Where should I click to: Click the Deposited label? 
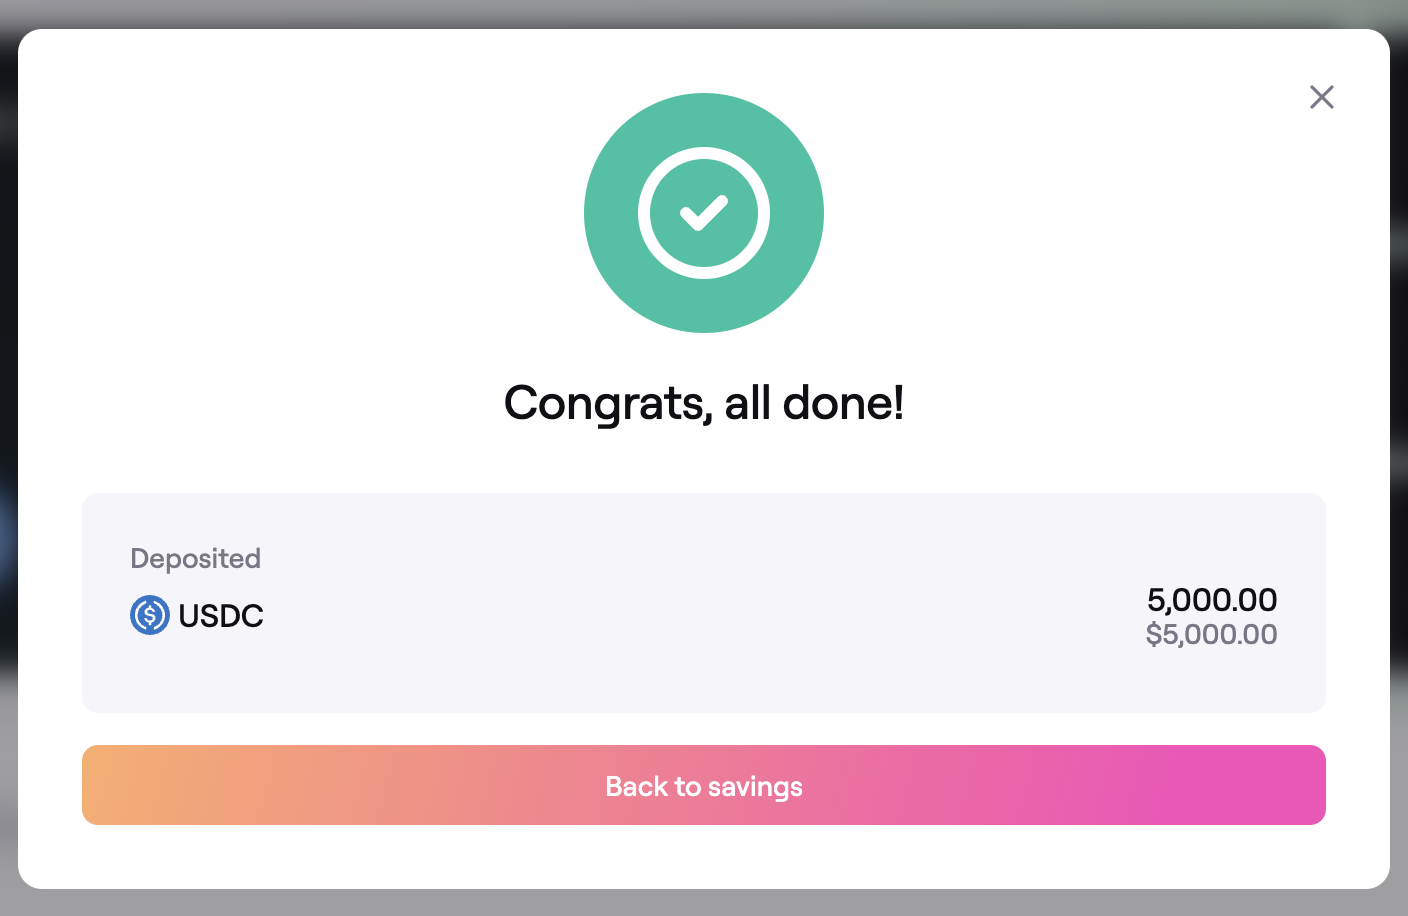tap(196, 558)
